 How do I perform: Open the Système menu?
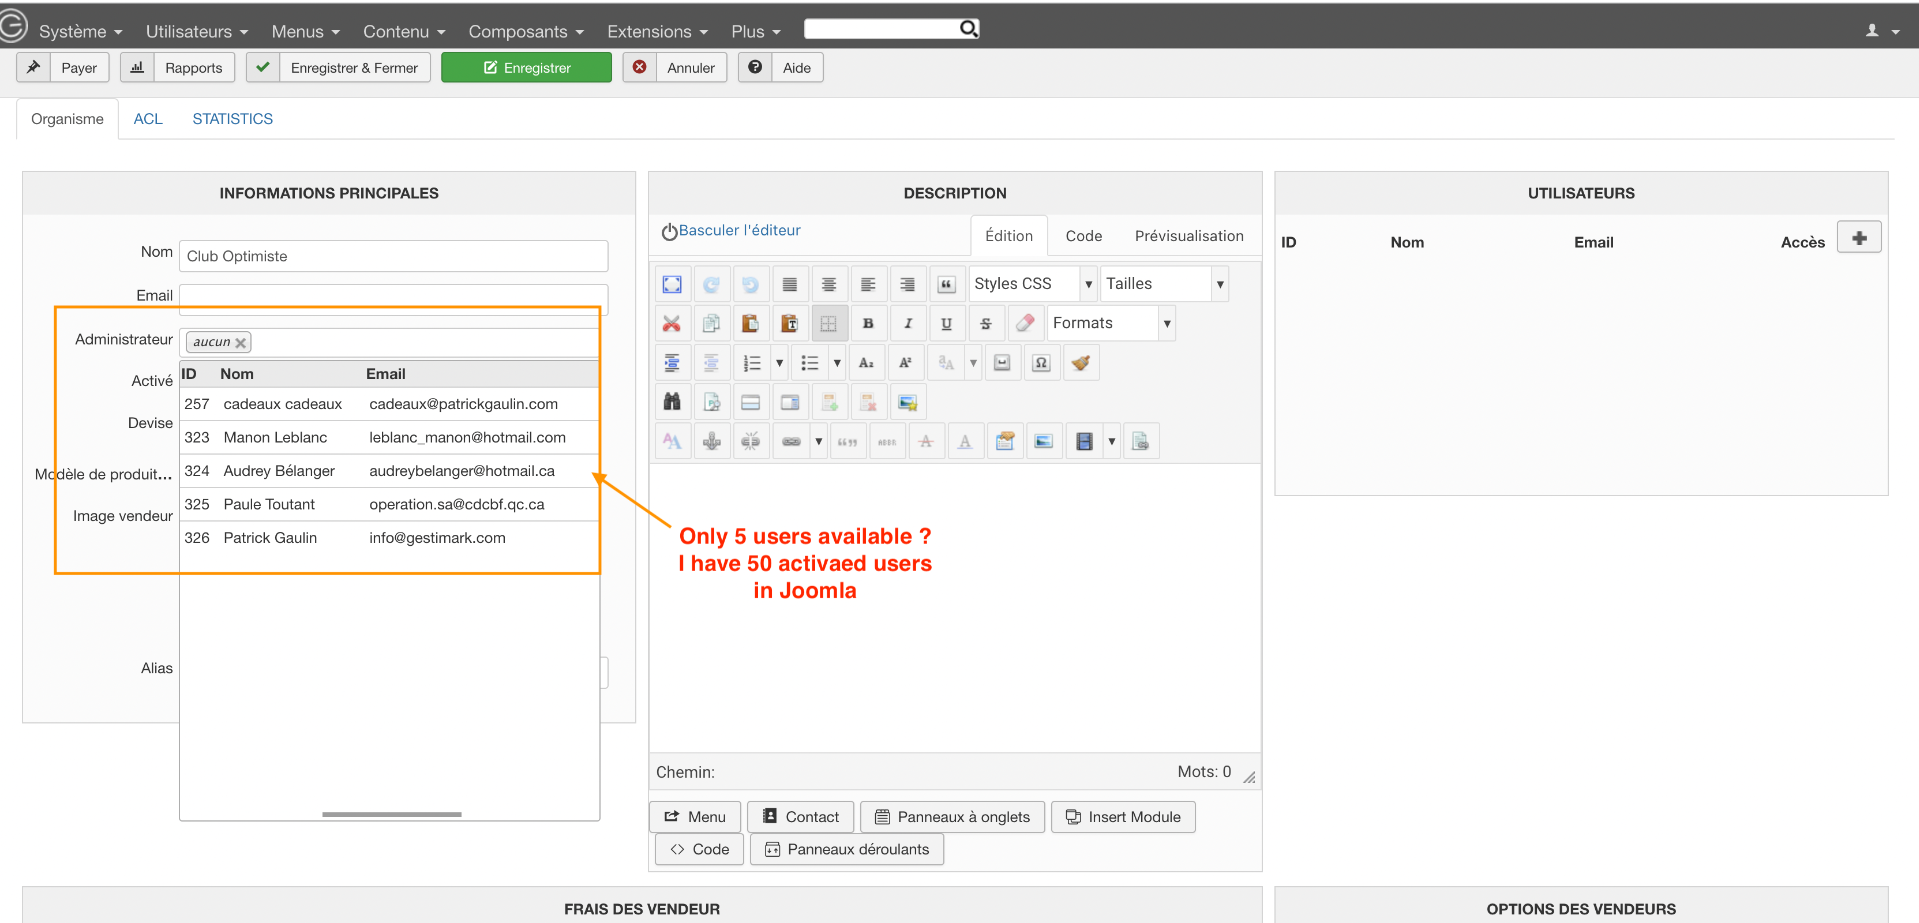[x=80, y=32]
